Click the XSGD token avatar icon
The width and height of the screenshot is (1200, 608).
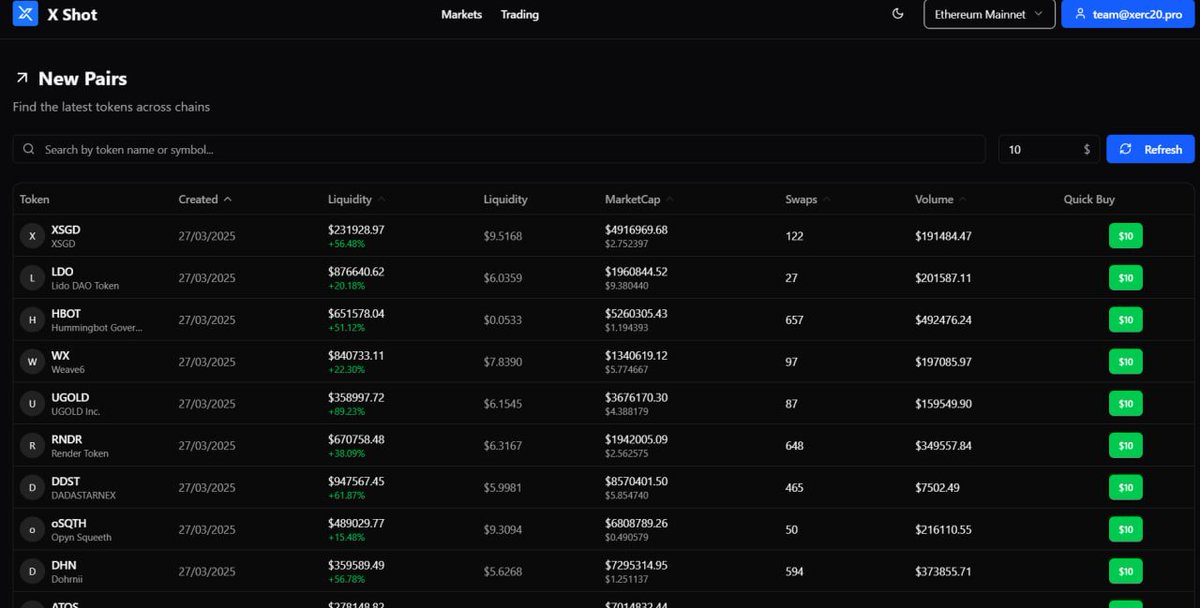pyautogui.click(x=32, y=236)
